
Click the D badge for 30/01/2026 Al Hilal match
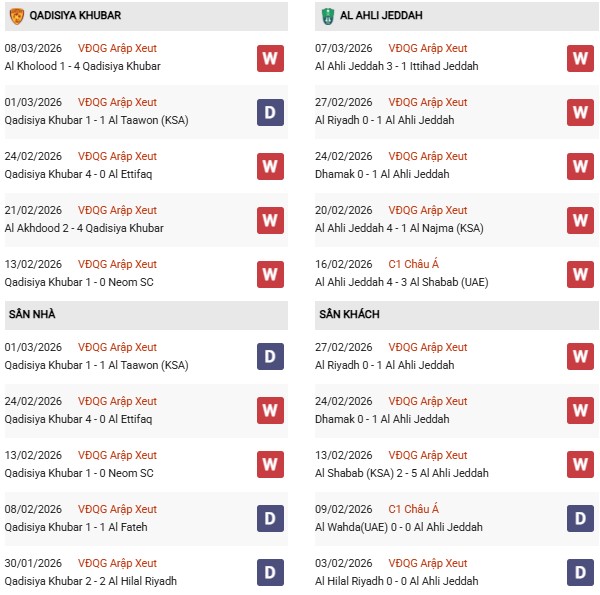(270, 573)
